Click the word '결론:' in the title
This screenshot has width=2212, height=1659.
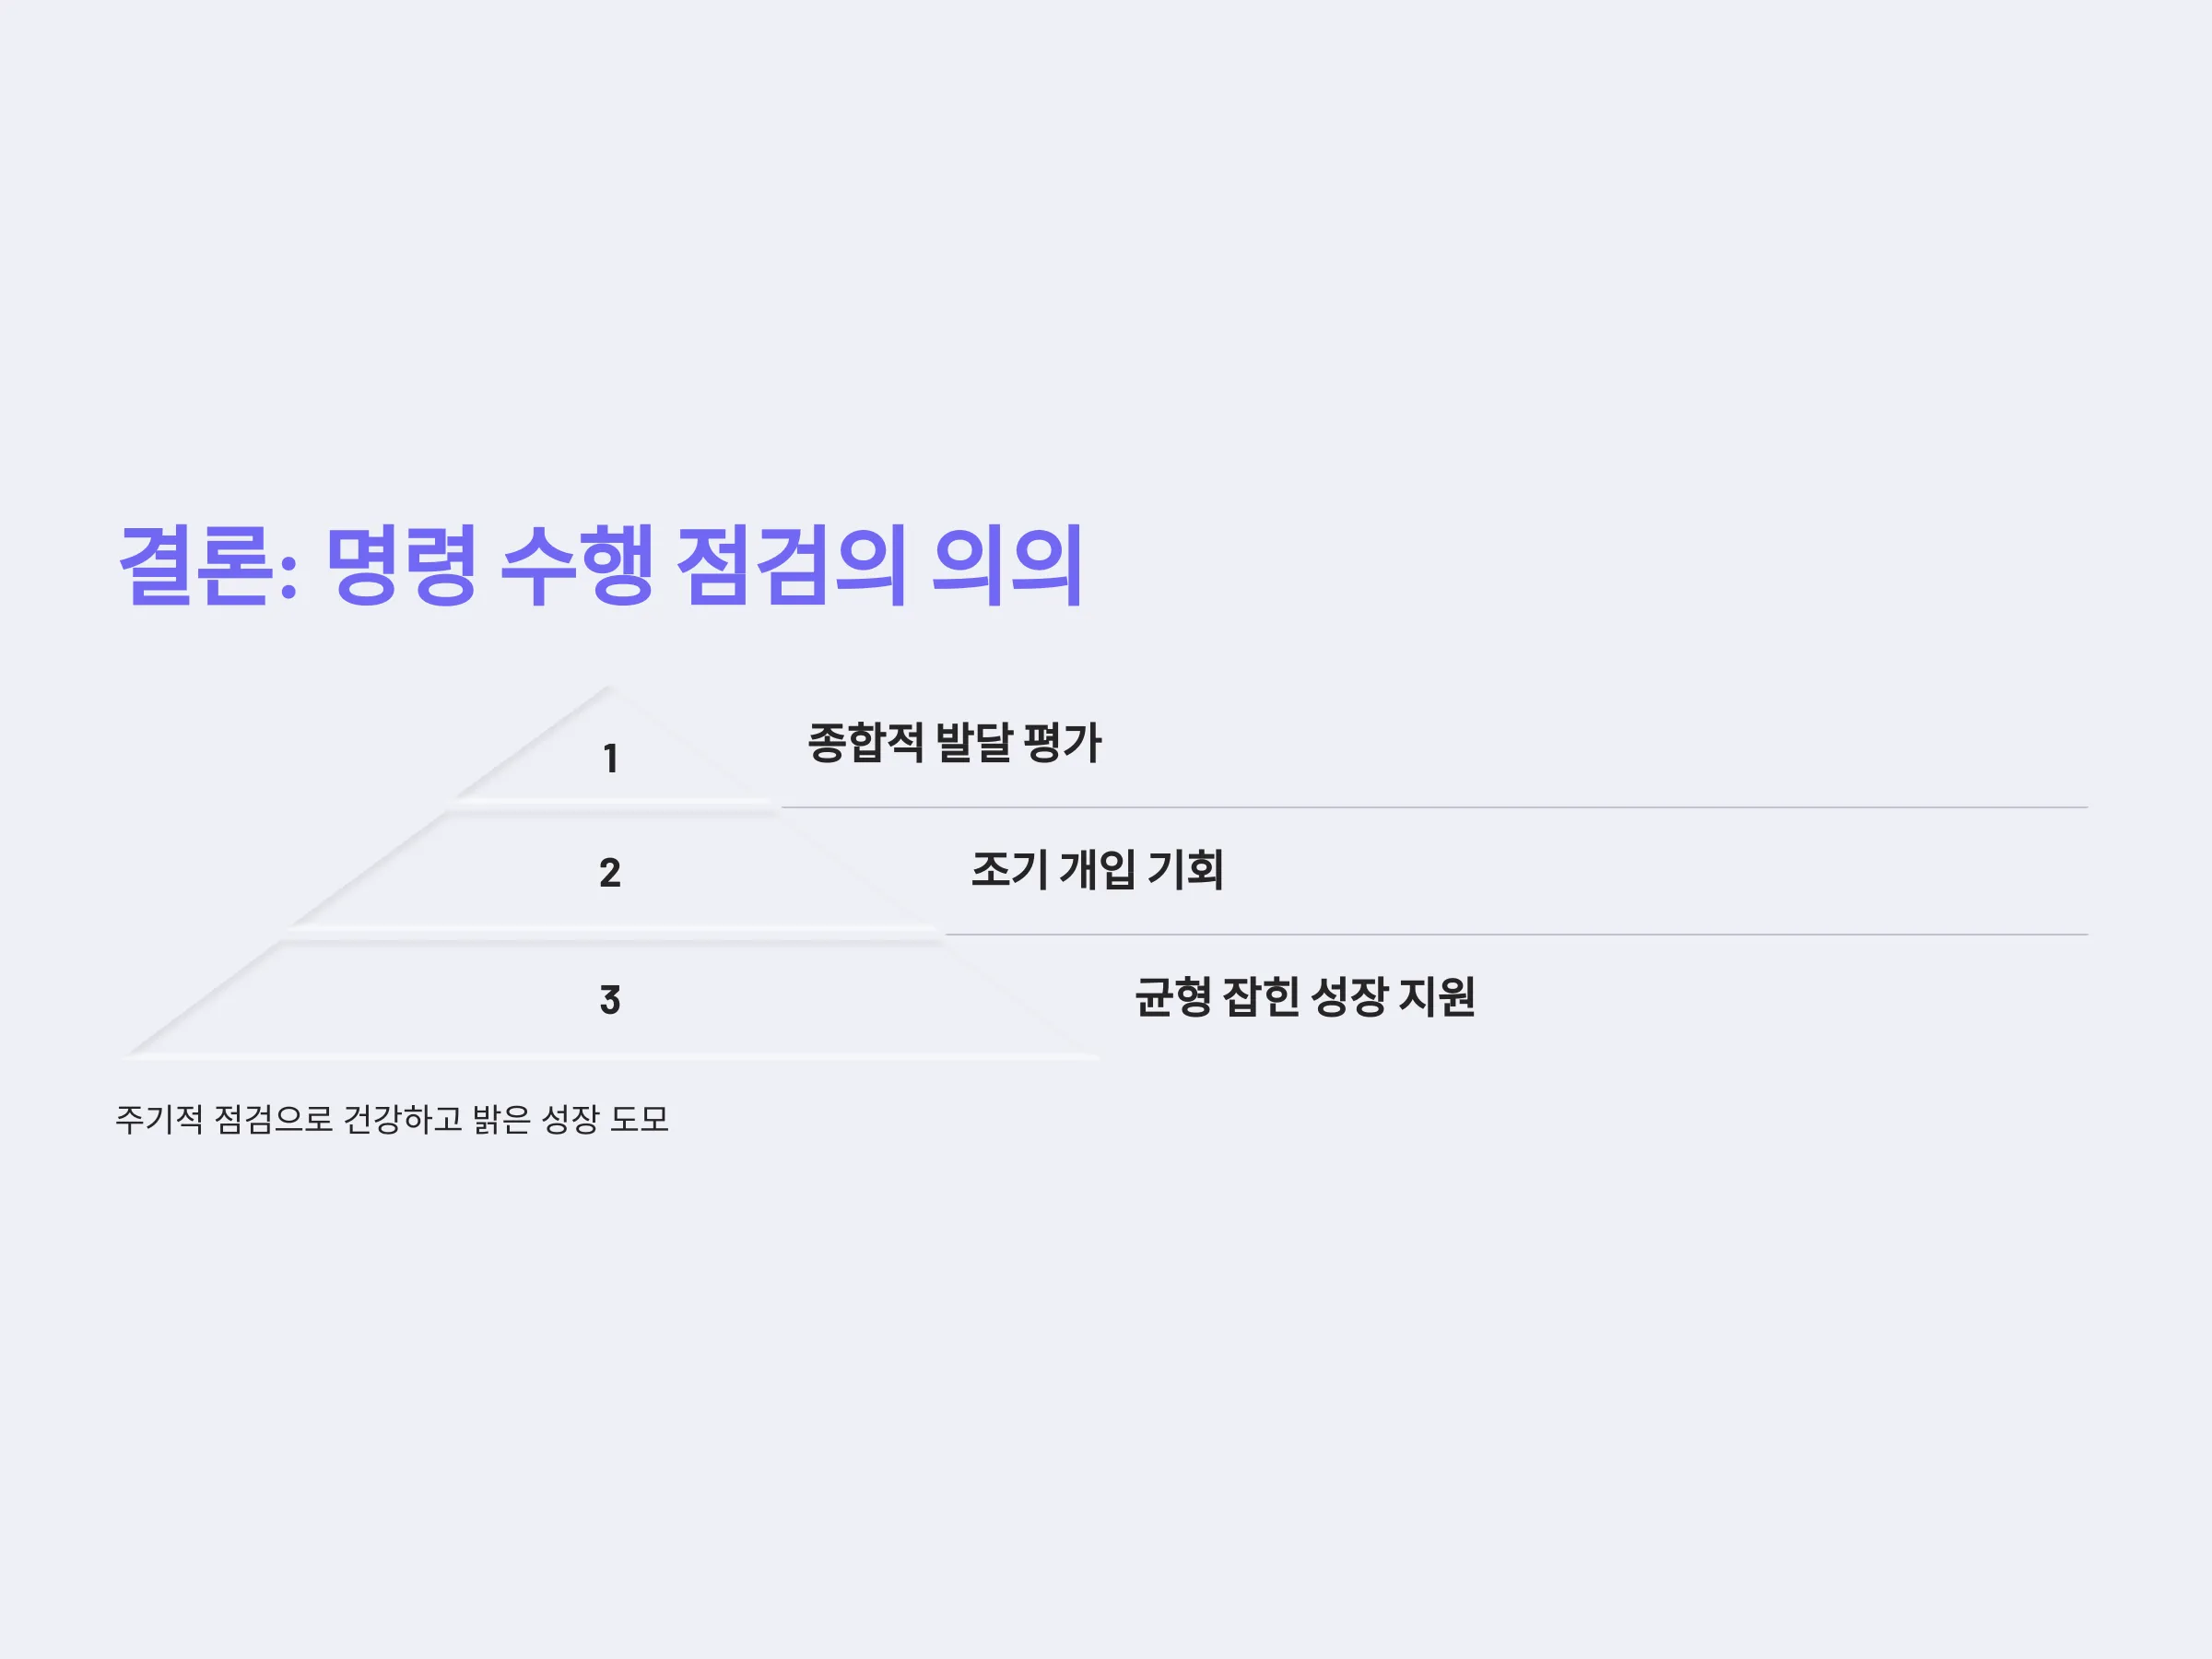click(x=209, y=565)
